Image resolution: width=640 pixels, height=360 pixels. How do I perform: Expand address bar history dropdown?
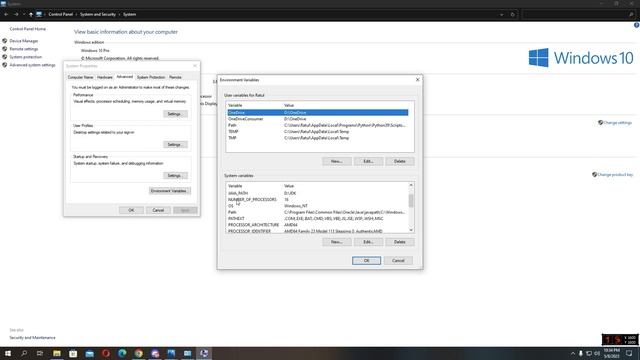(x=502, y=14)
